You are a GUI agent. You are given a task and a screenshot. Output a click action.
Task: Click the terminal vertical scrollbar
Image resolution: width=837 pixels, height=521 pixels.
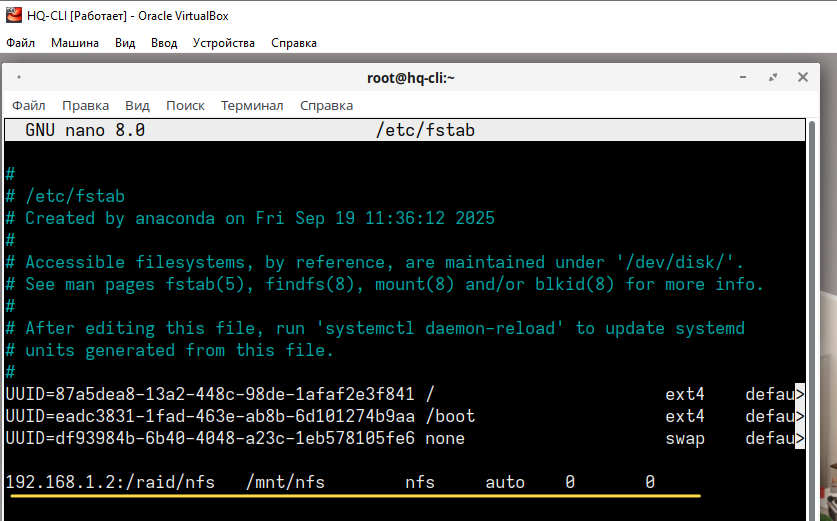(x=811, y=320)
